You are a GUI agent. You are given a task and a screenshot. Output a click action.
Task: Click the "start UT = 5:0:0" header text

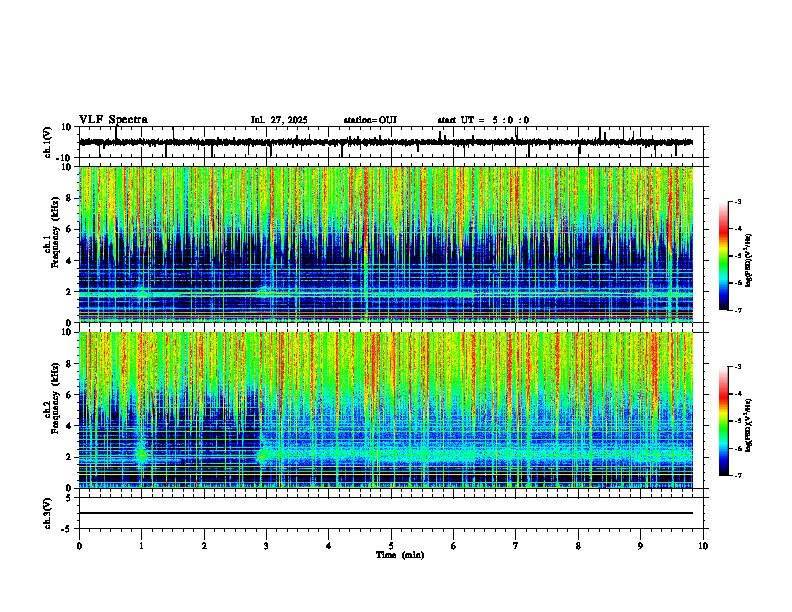(x=483, y=120)
